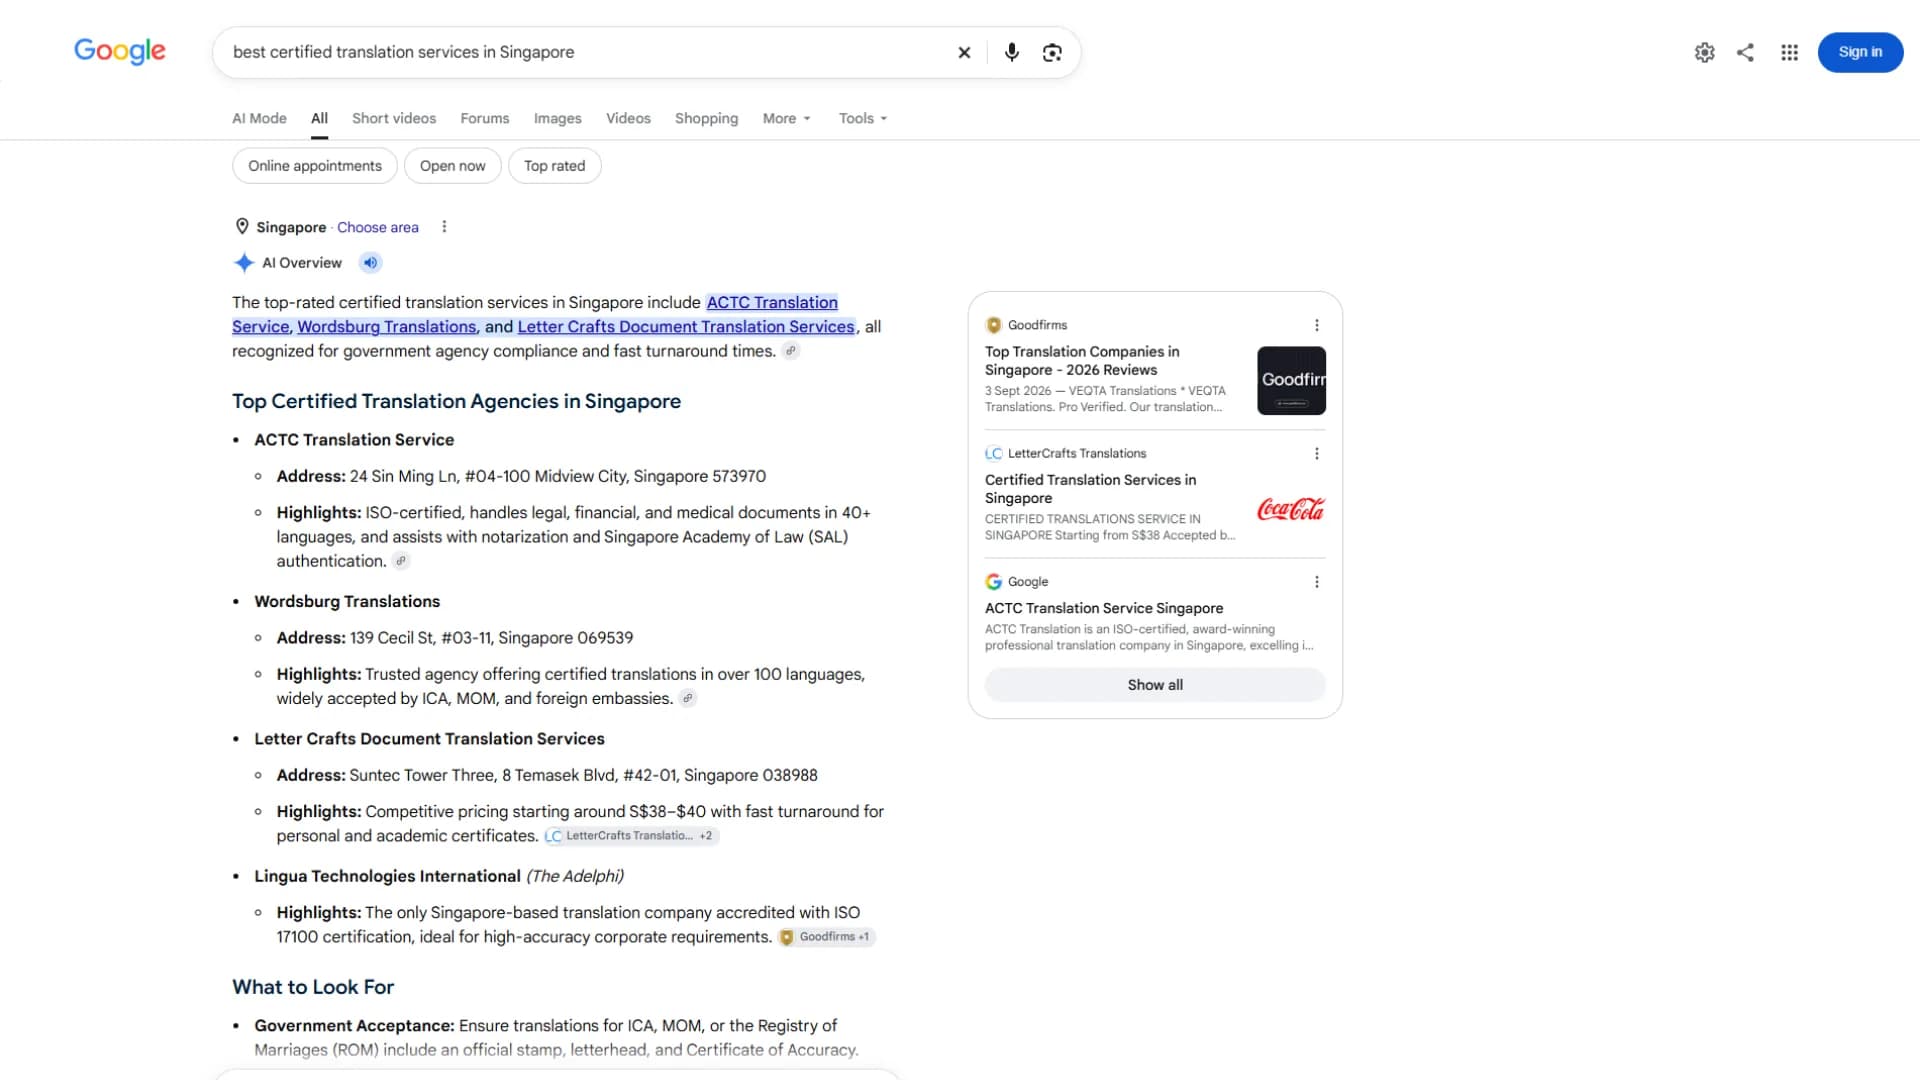Image resolution: width=1920 pixels, height=1080 pixels.
Task: Switch to AI Mode tab
Action: (x=259, y=118)
